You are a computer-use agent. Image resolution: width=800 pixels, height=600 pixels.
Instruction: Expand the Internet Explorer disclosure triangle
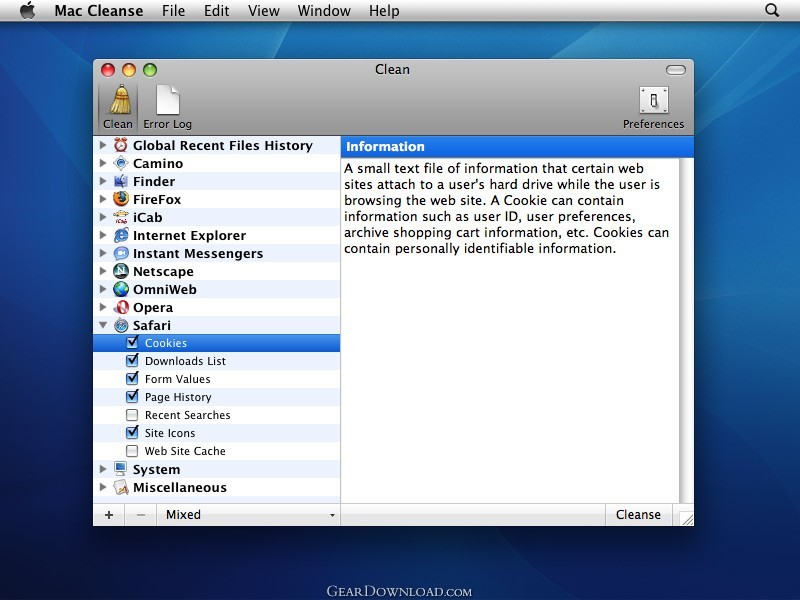tap(103, 235)
